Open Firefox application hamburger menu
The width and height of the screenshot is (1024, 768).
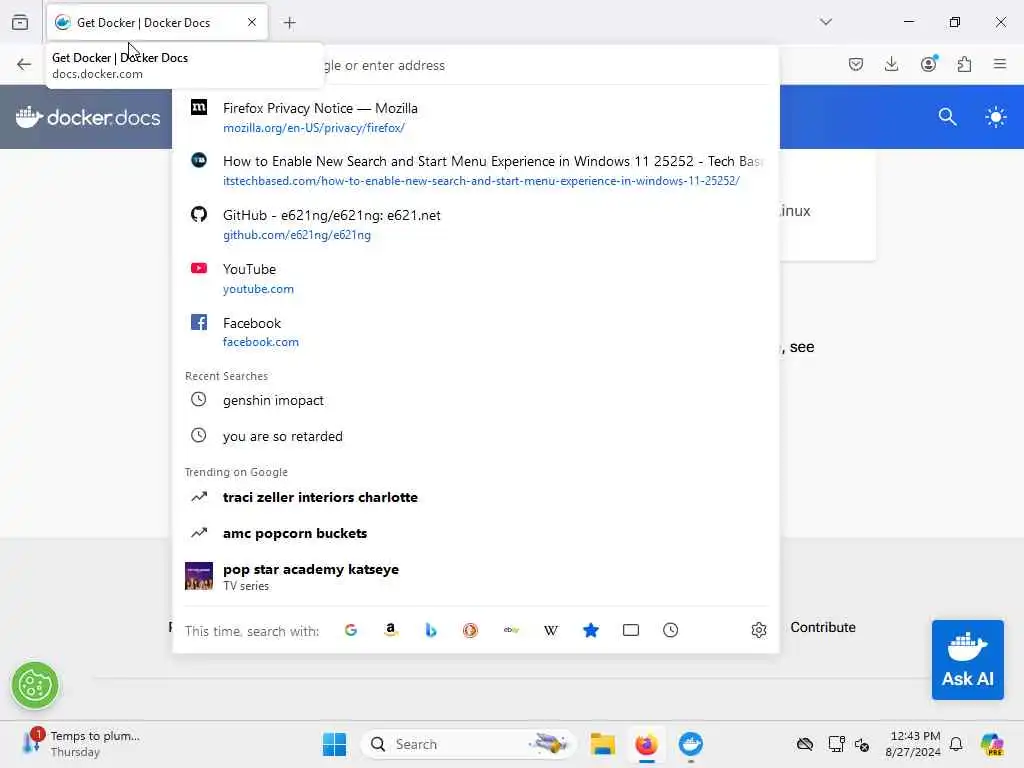click(1000, 64)
